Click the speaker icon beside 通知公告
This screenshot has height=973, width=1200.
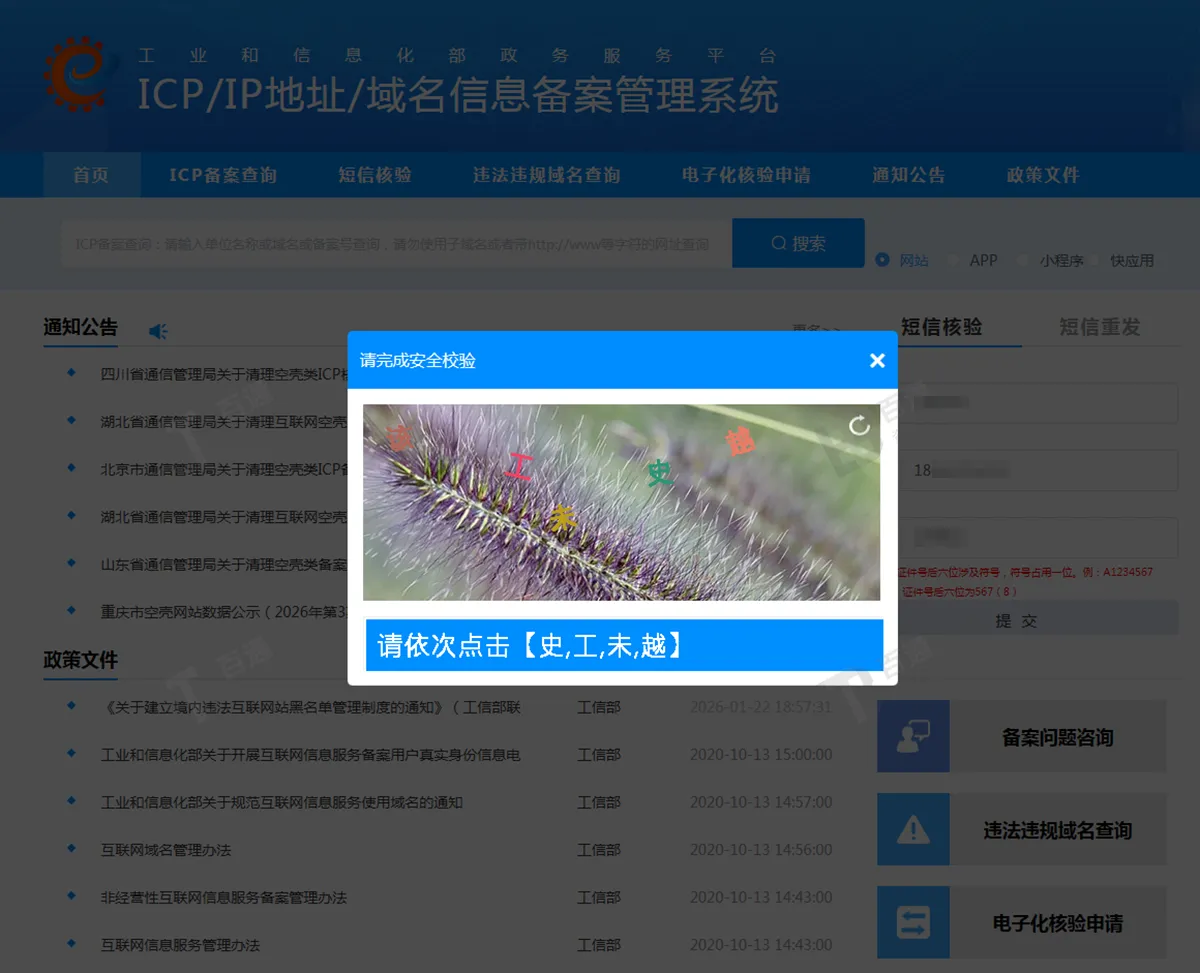pos(157,330)
